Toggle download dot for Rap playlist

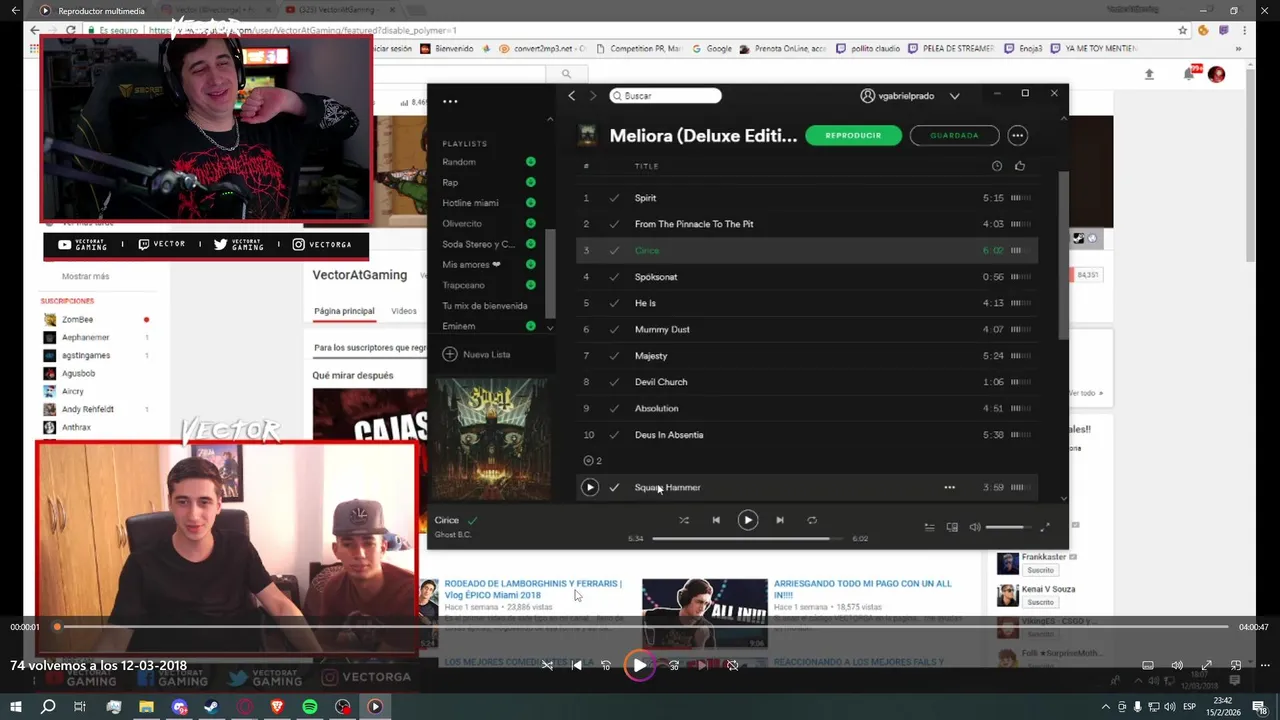[531, 182]
